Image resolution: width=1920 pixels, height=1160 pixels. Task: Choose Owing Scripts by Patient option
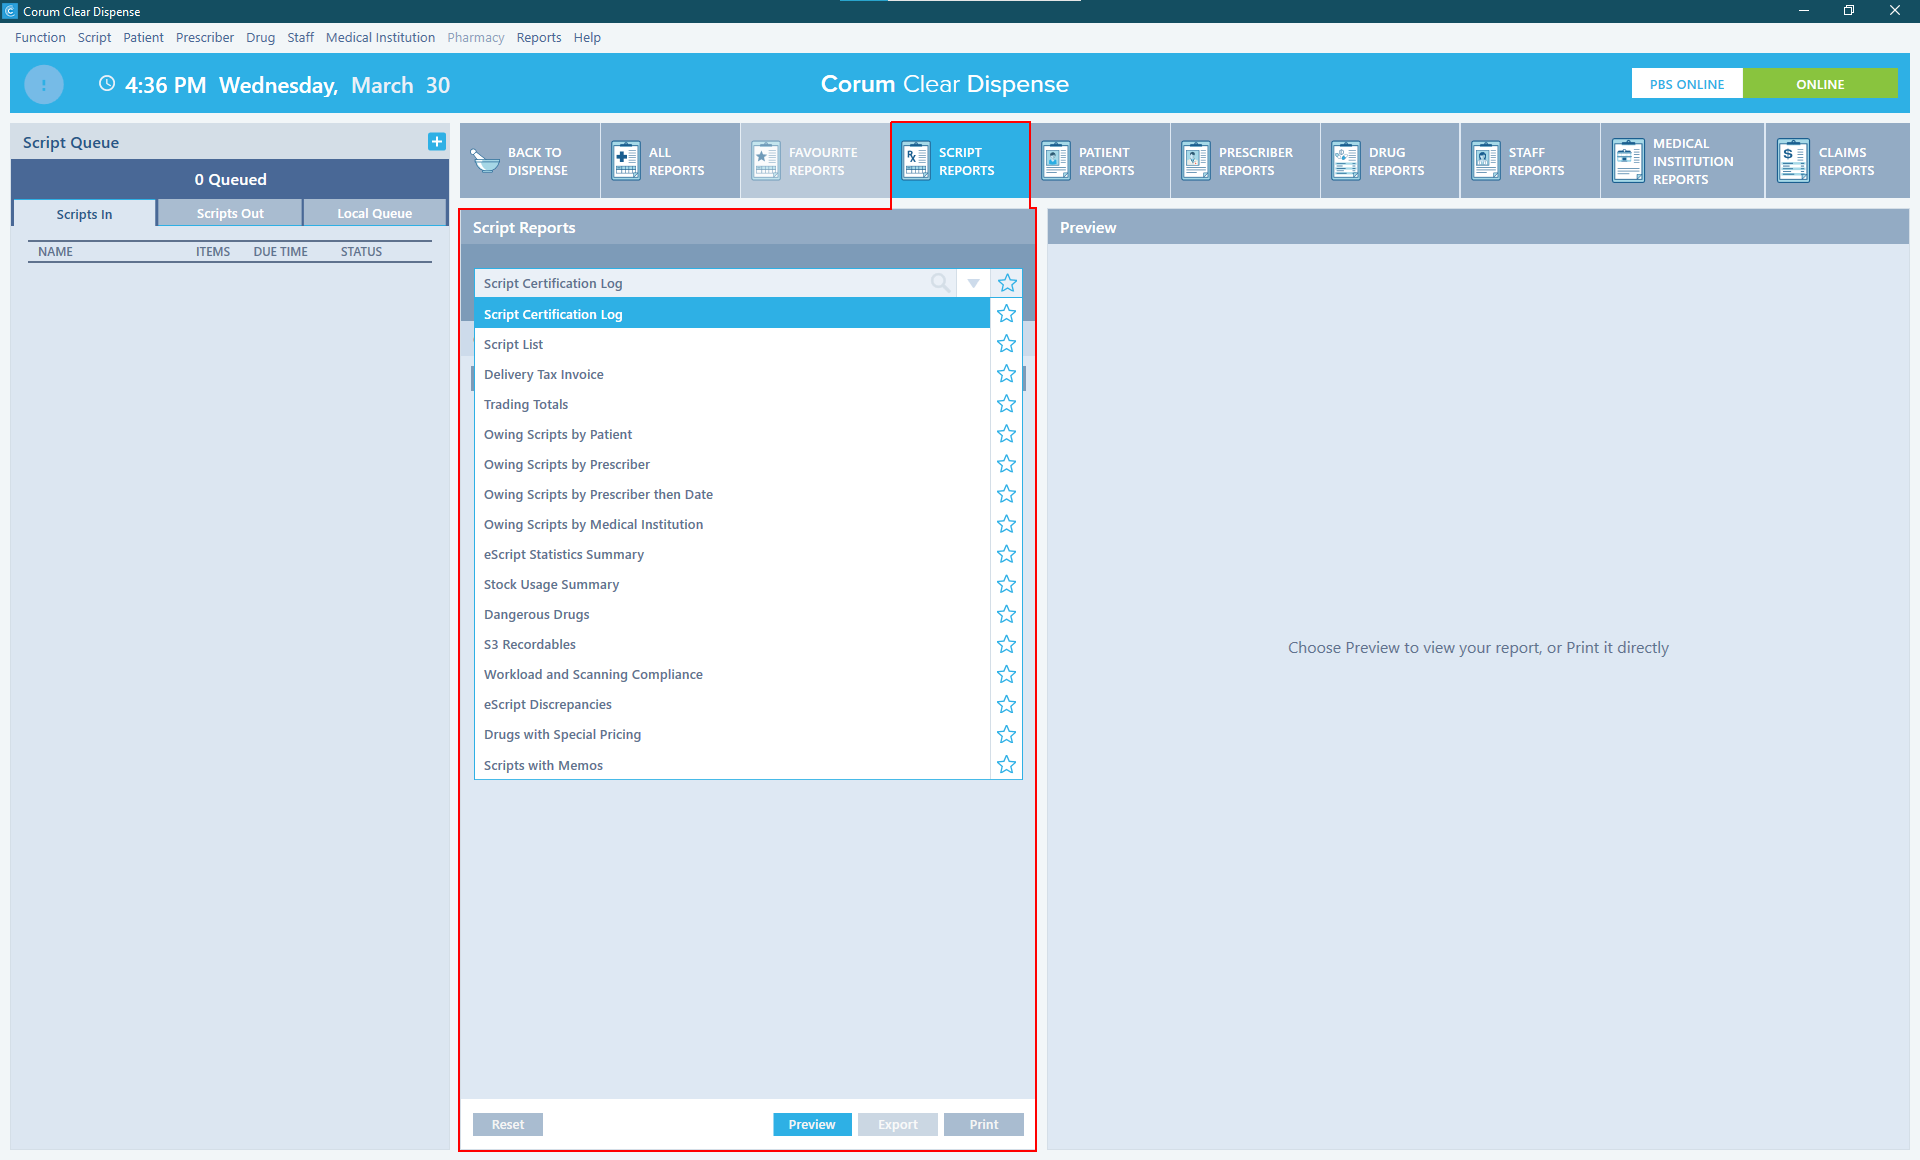tap(557, 434)
